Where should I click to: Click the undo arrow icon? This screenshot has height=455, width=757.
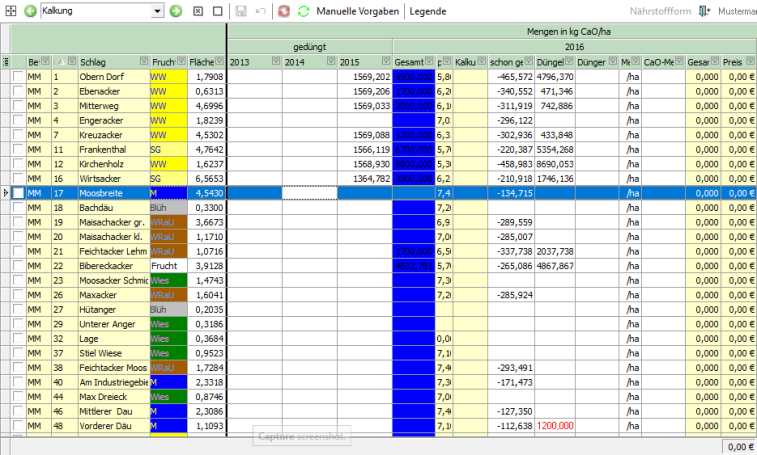261,11
